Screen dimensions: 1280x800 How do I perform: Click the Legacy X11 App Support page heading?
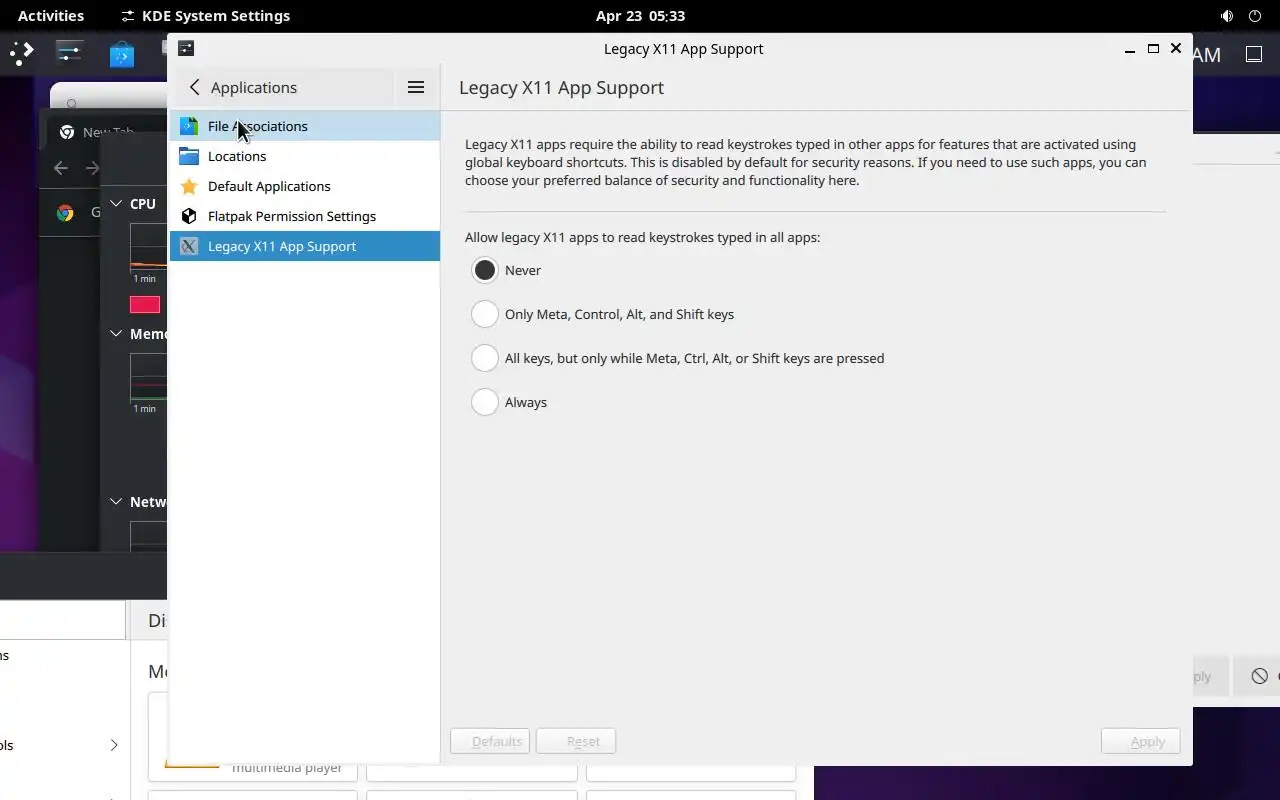[x=561, y=87]
